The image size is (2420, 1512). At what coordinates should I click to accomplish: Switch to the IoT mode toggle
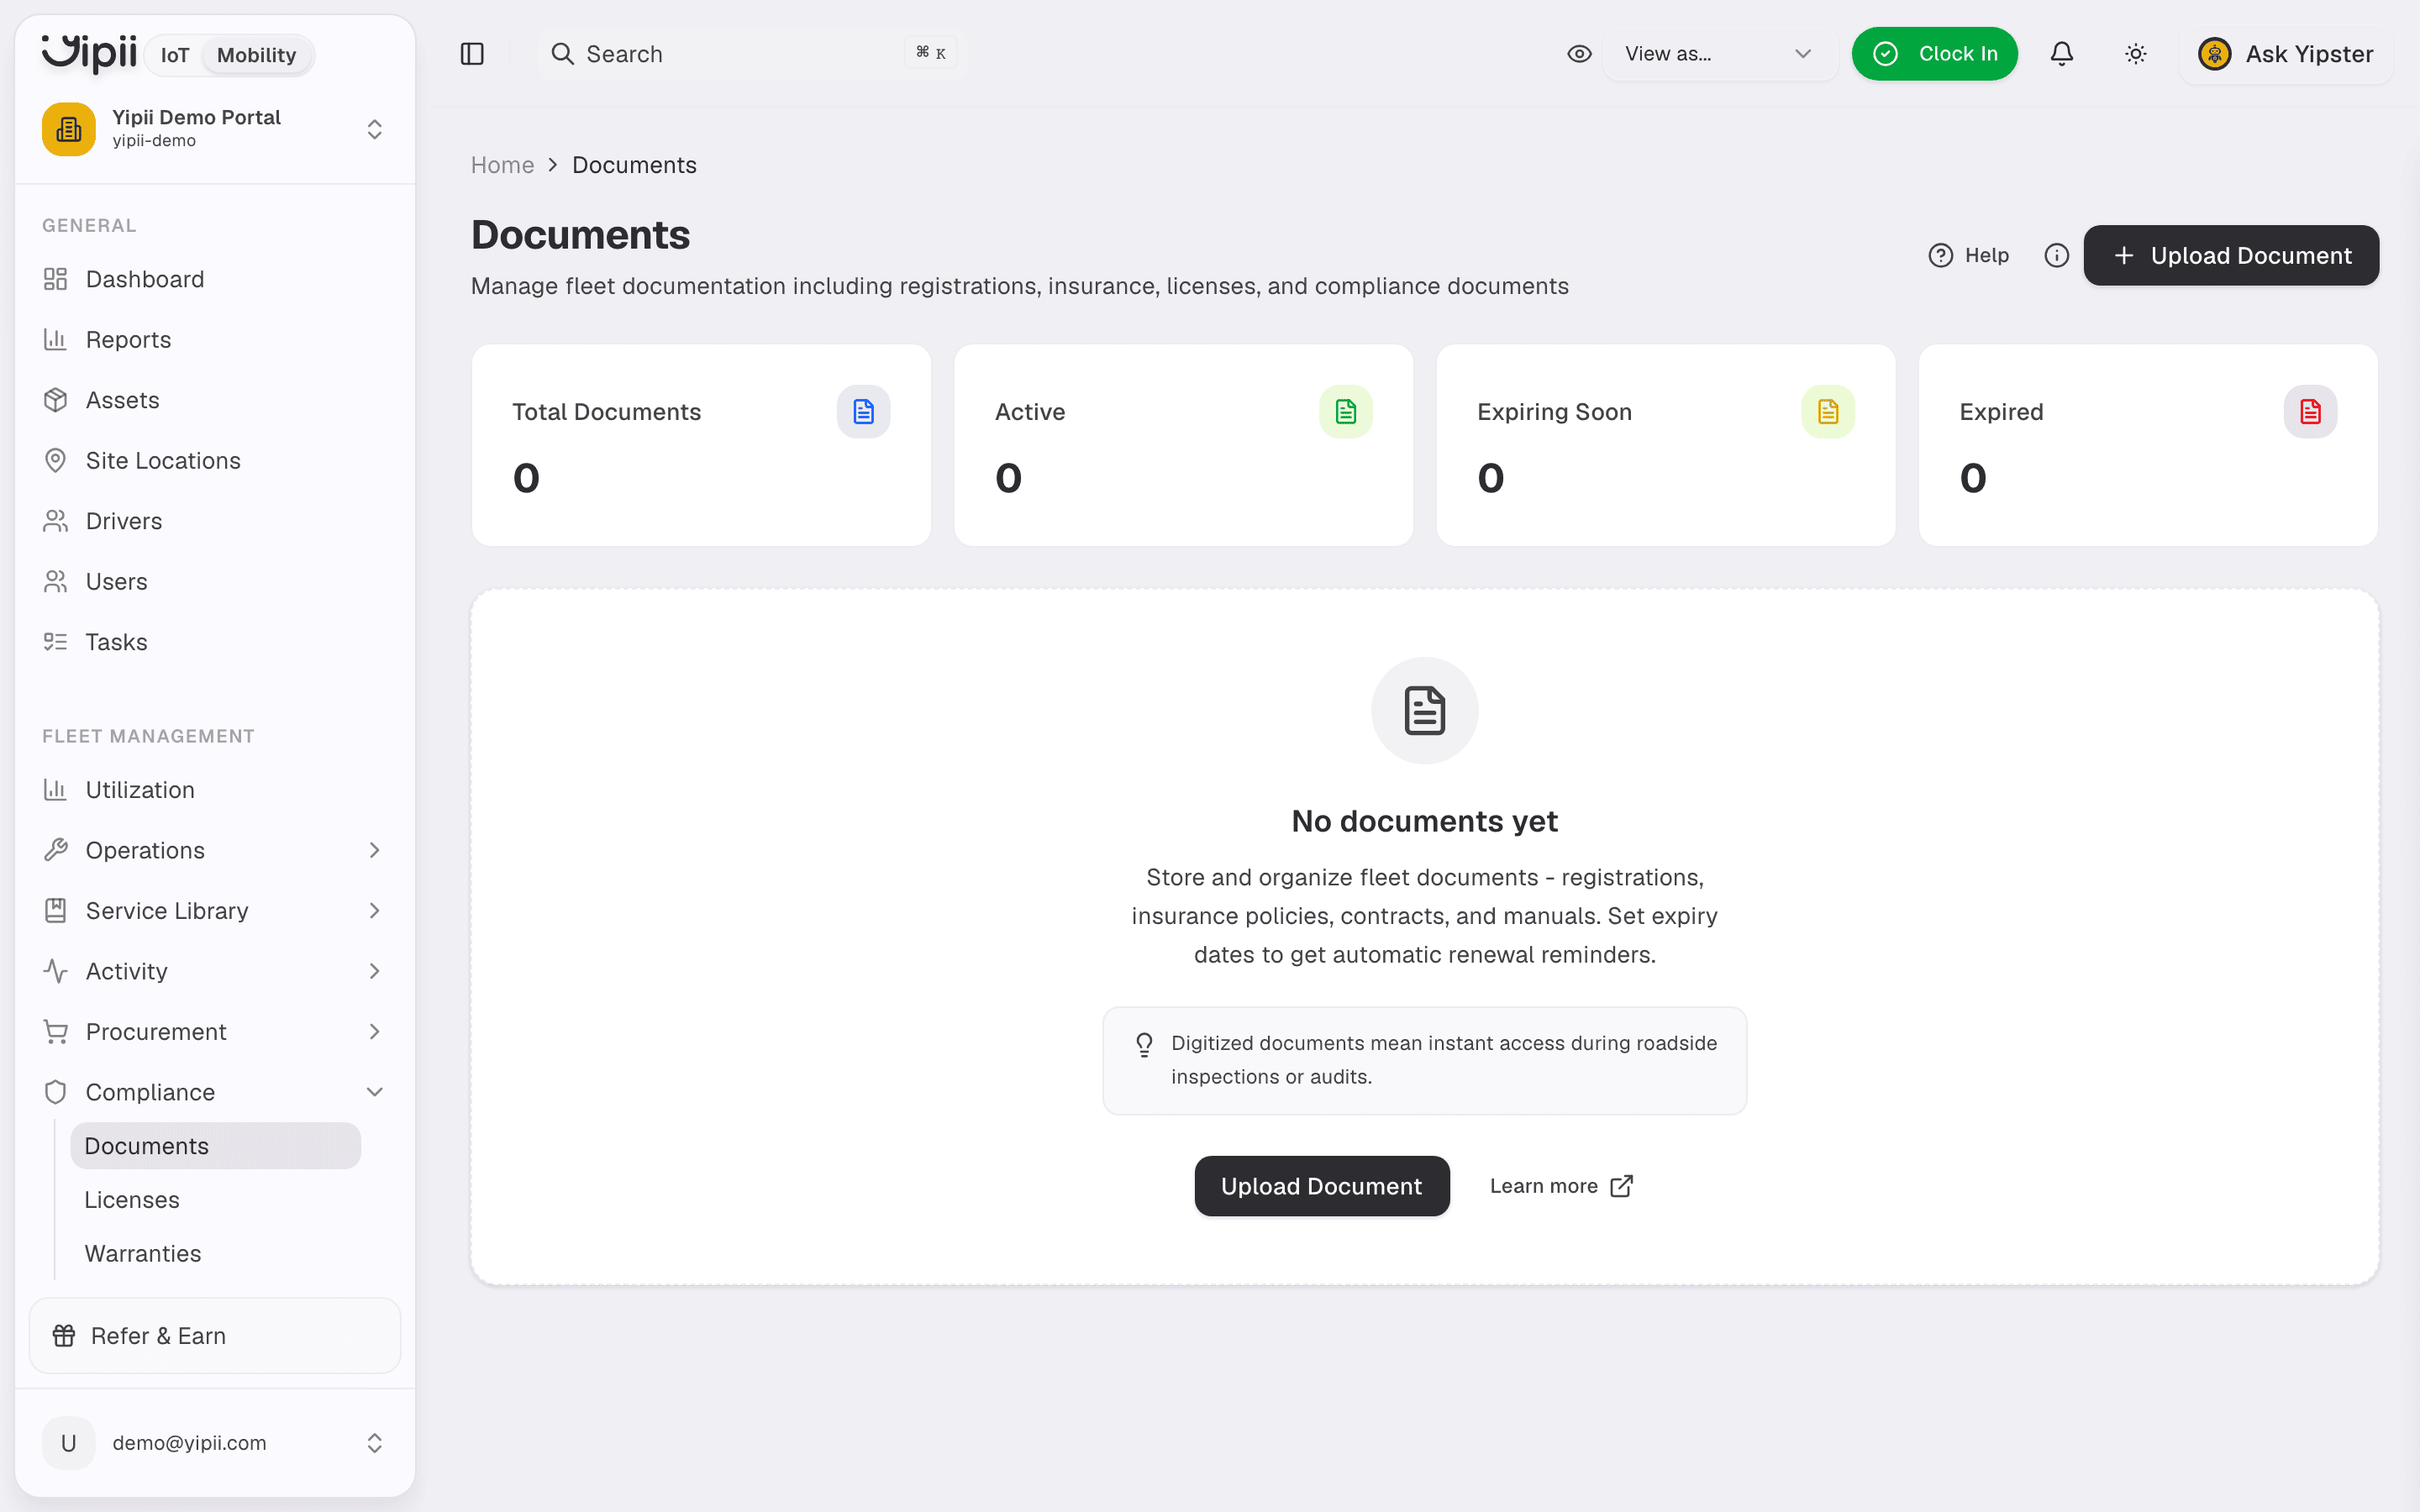[x=175, y=55]
